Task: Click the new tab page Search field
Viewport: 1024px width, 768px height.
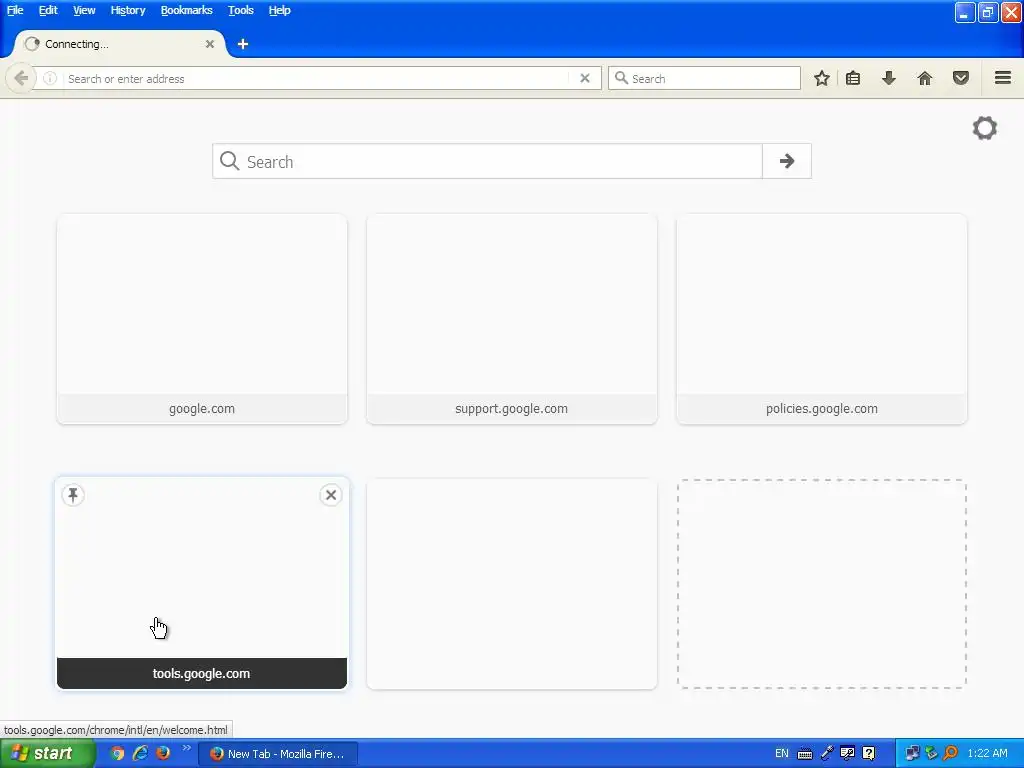Action: (487, 161)
